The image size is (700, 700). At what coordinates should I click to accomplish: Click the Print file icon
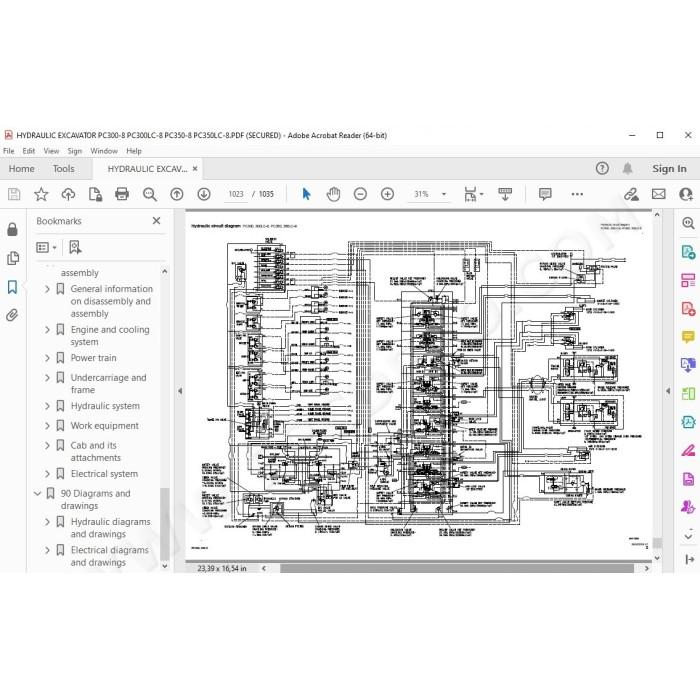pos(122,194)
